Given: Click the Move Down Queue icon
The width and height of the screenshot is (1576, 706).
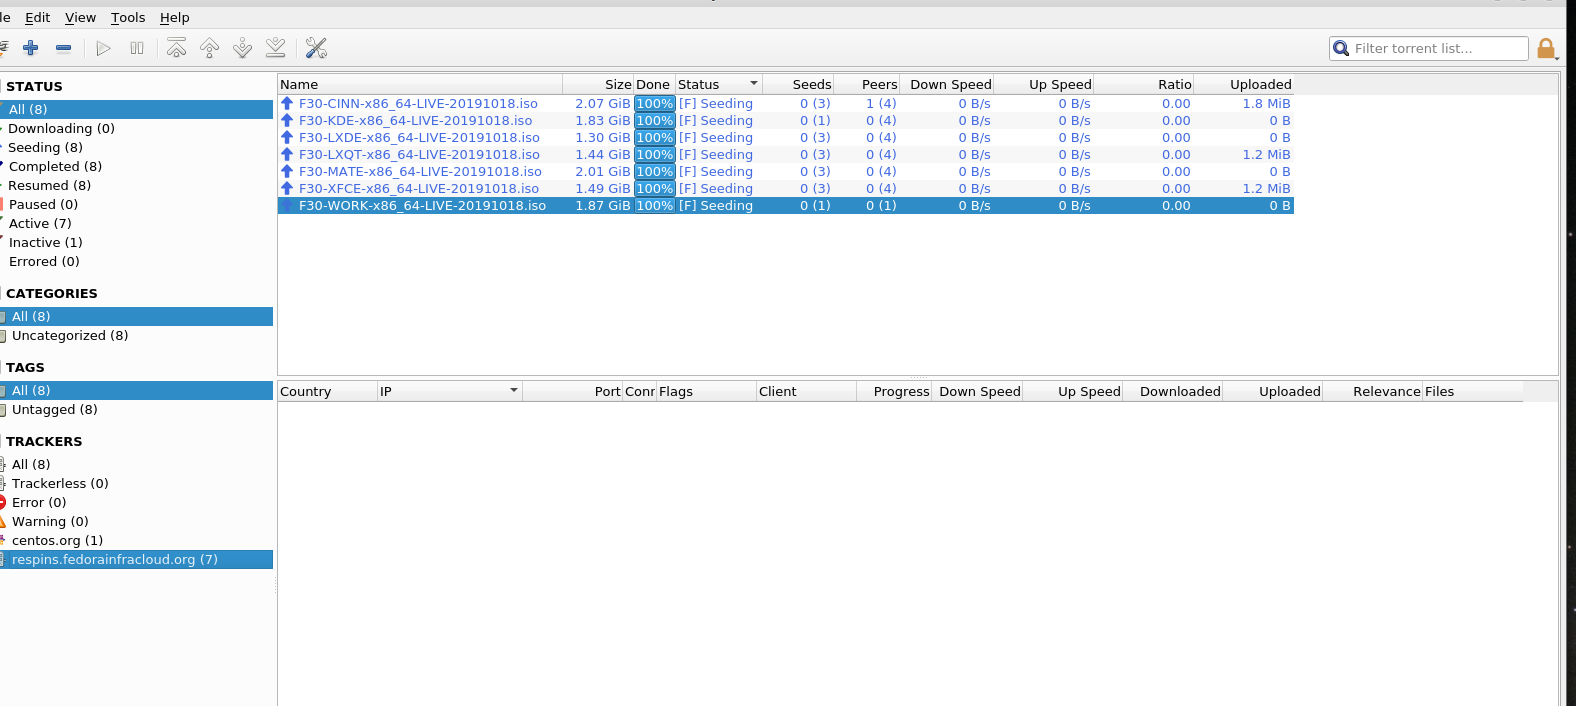Looking at the screenshot, I should (x=243, y=48).
